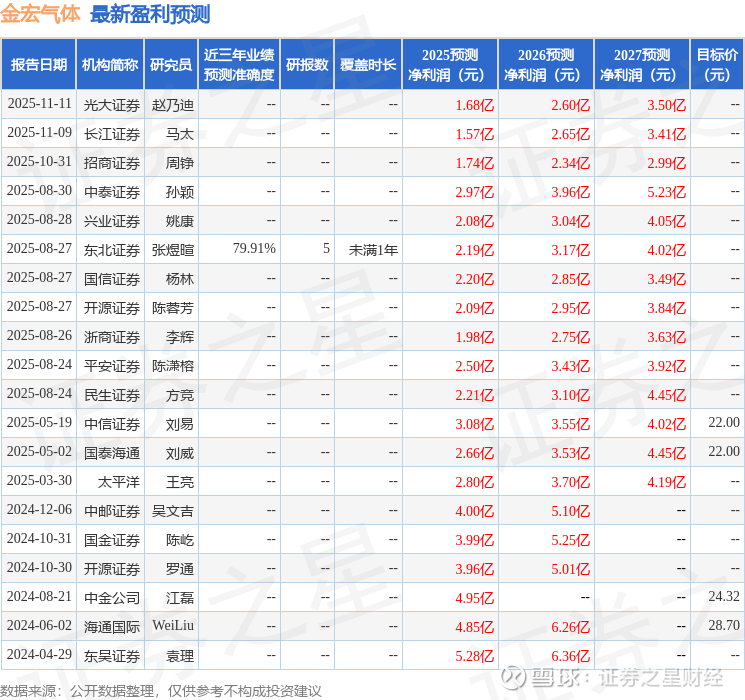Click report date 2025-11-11
745x700 pixels.
coord(39,104)
